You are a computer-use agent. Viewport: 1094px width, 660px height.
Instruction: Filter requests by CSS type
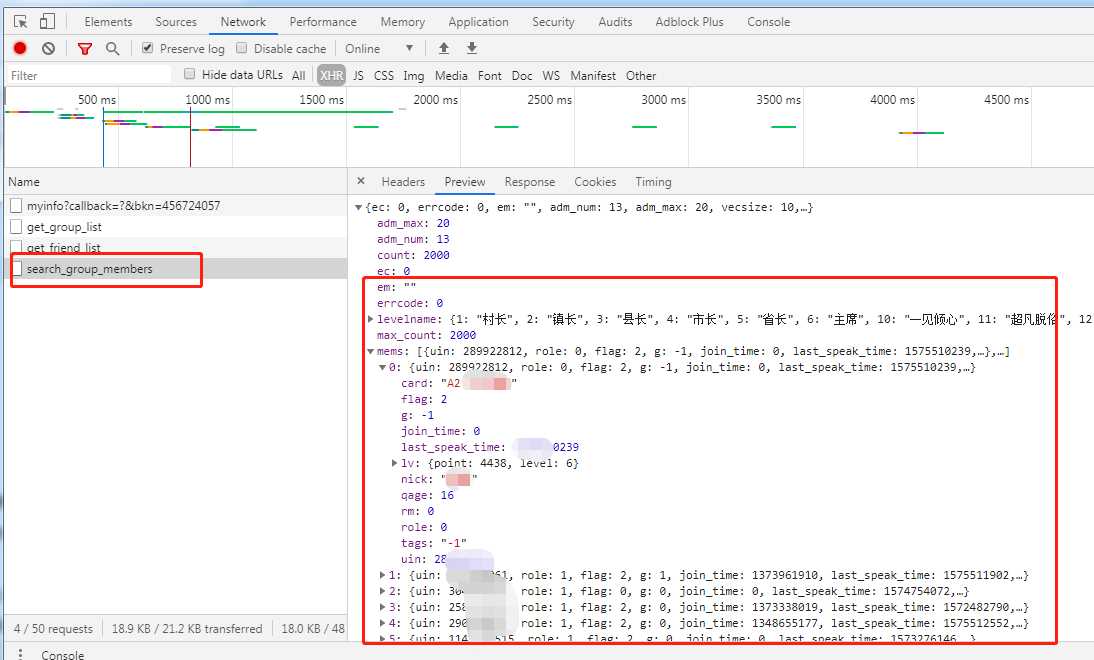pos(384,75)
